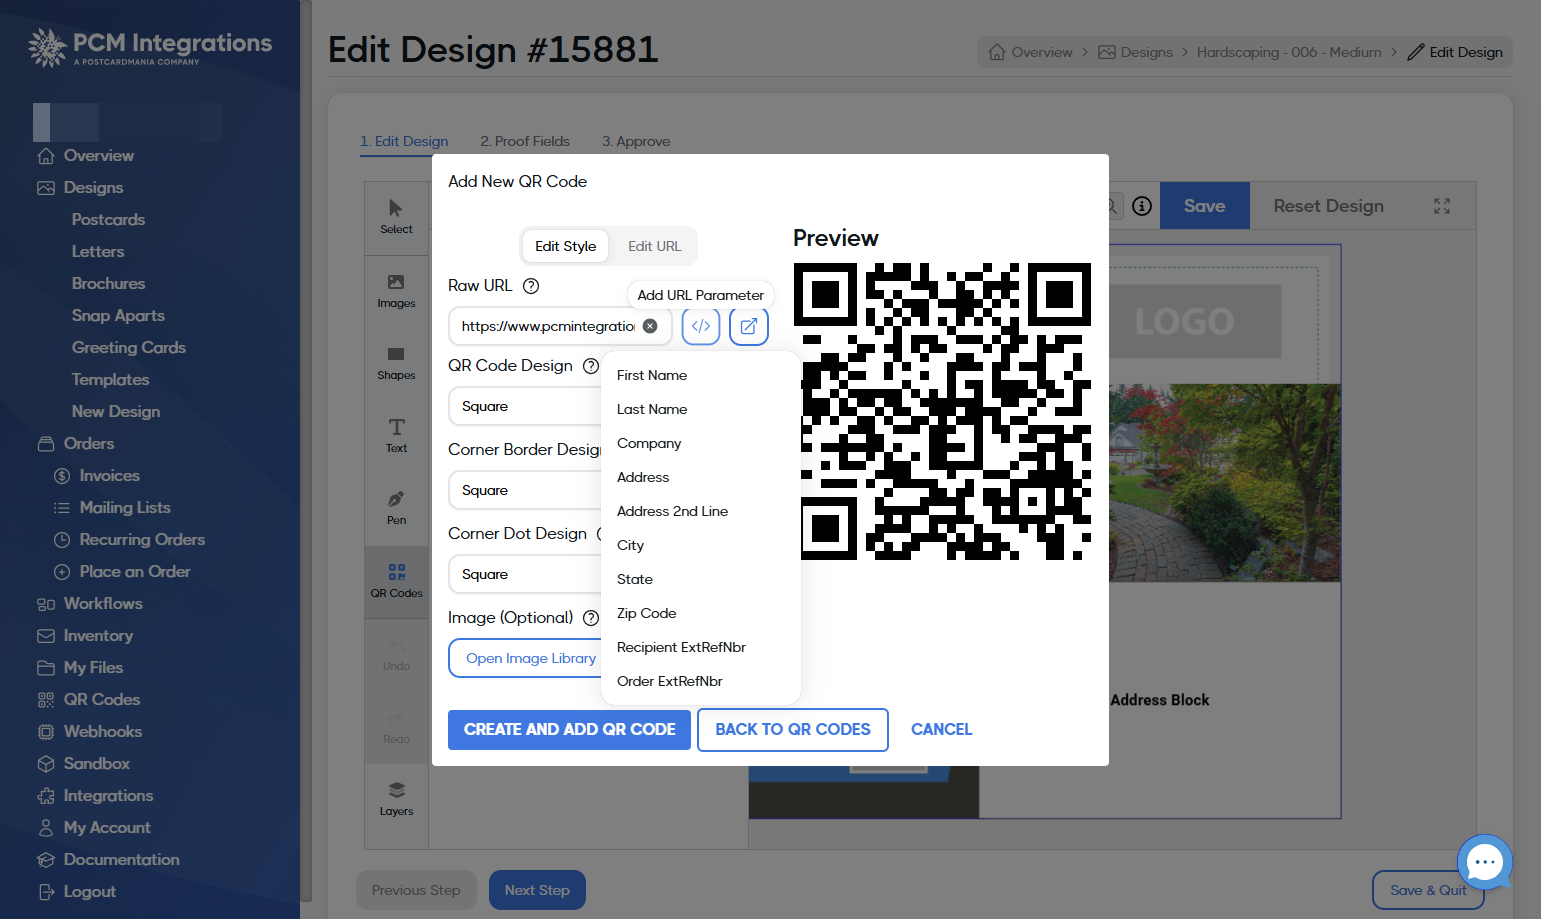
Task: Select the Pen tool
Action: click(x=396, y=507)
